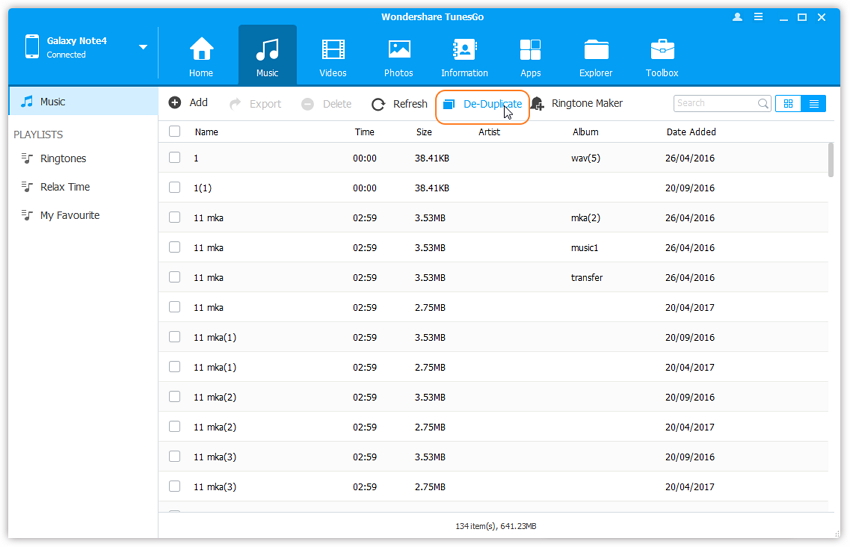Click the vertical scrollbar thumb
This screenshot has height=547, width=850.
tap(831, 160)
